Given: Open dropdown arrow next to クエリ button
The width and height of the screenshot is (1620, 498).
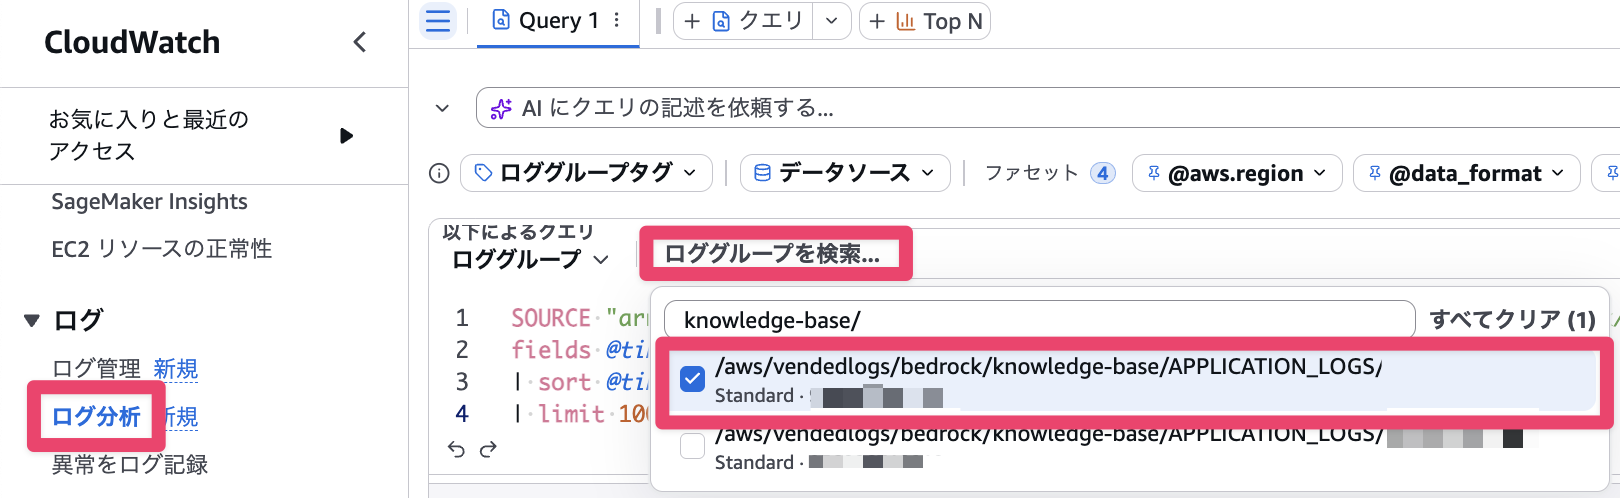Looking at the screenshot, I should [832, 21].
